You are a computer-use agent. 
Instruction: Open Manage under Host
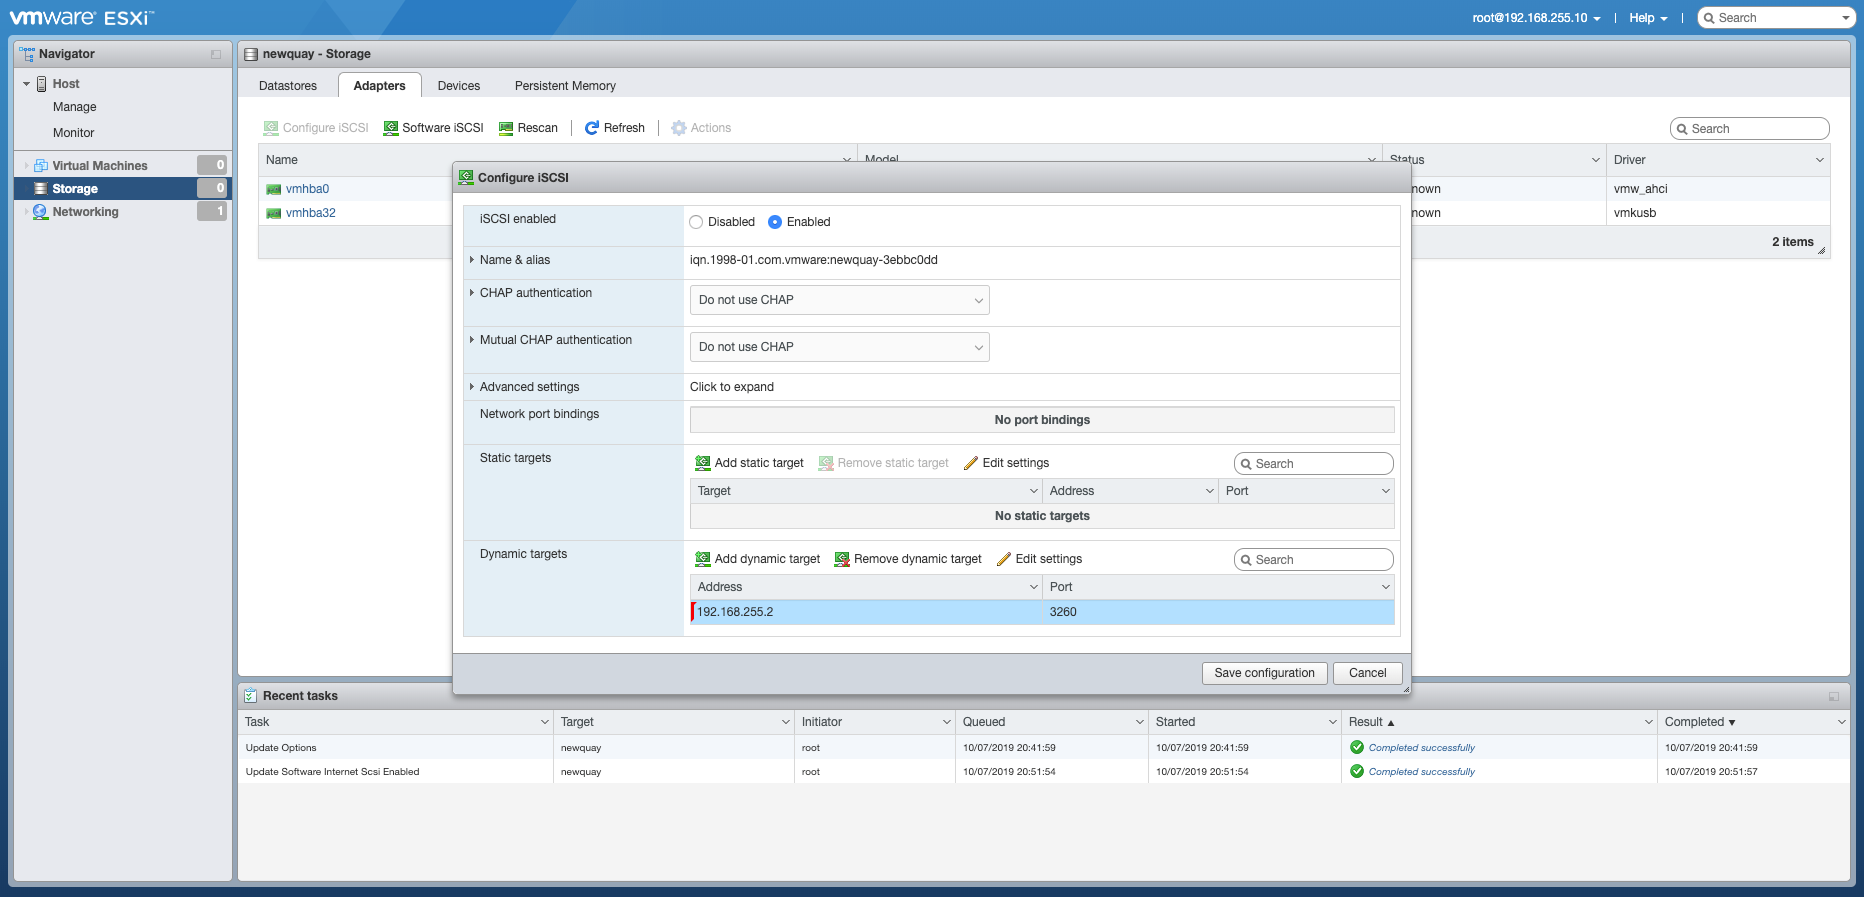click(75, 107)
